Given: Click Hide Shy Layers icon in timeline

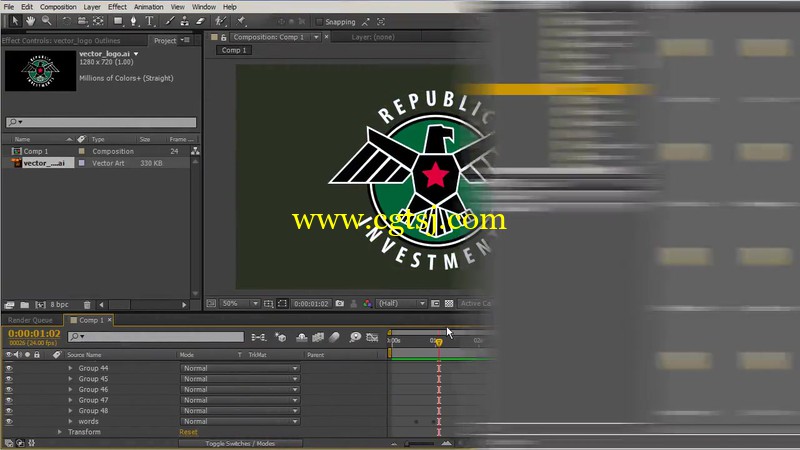Looking at the screenshot, I should point(302,337).
